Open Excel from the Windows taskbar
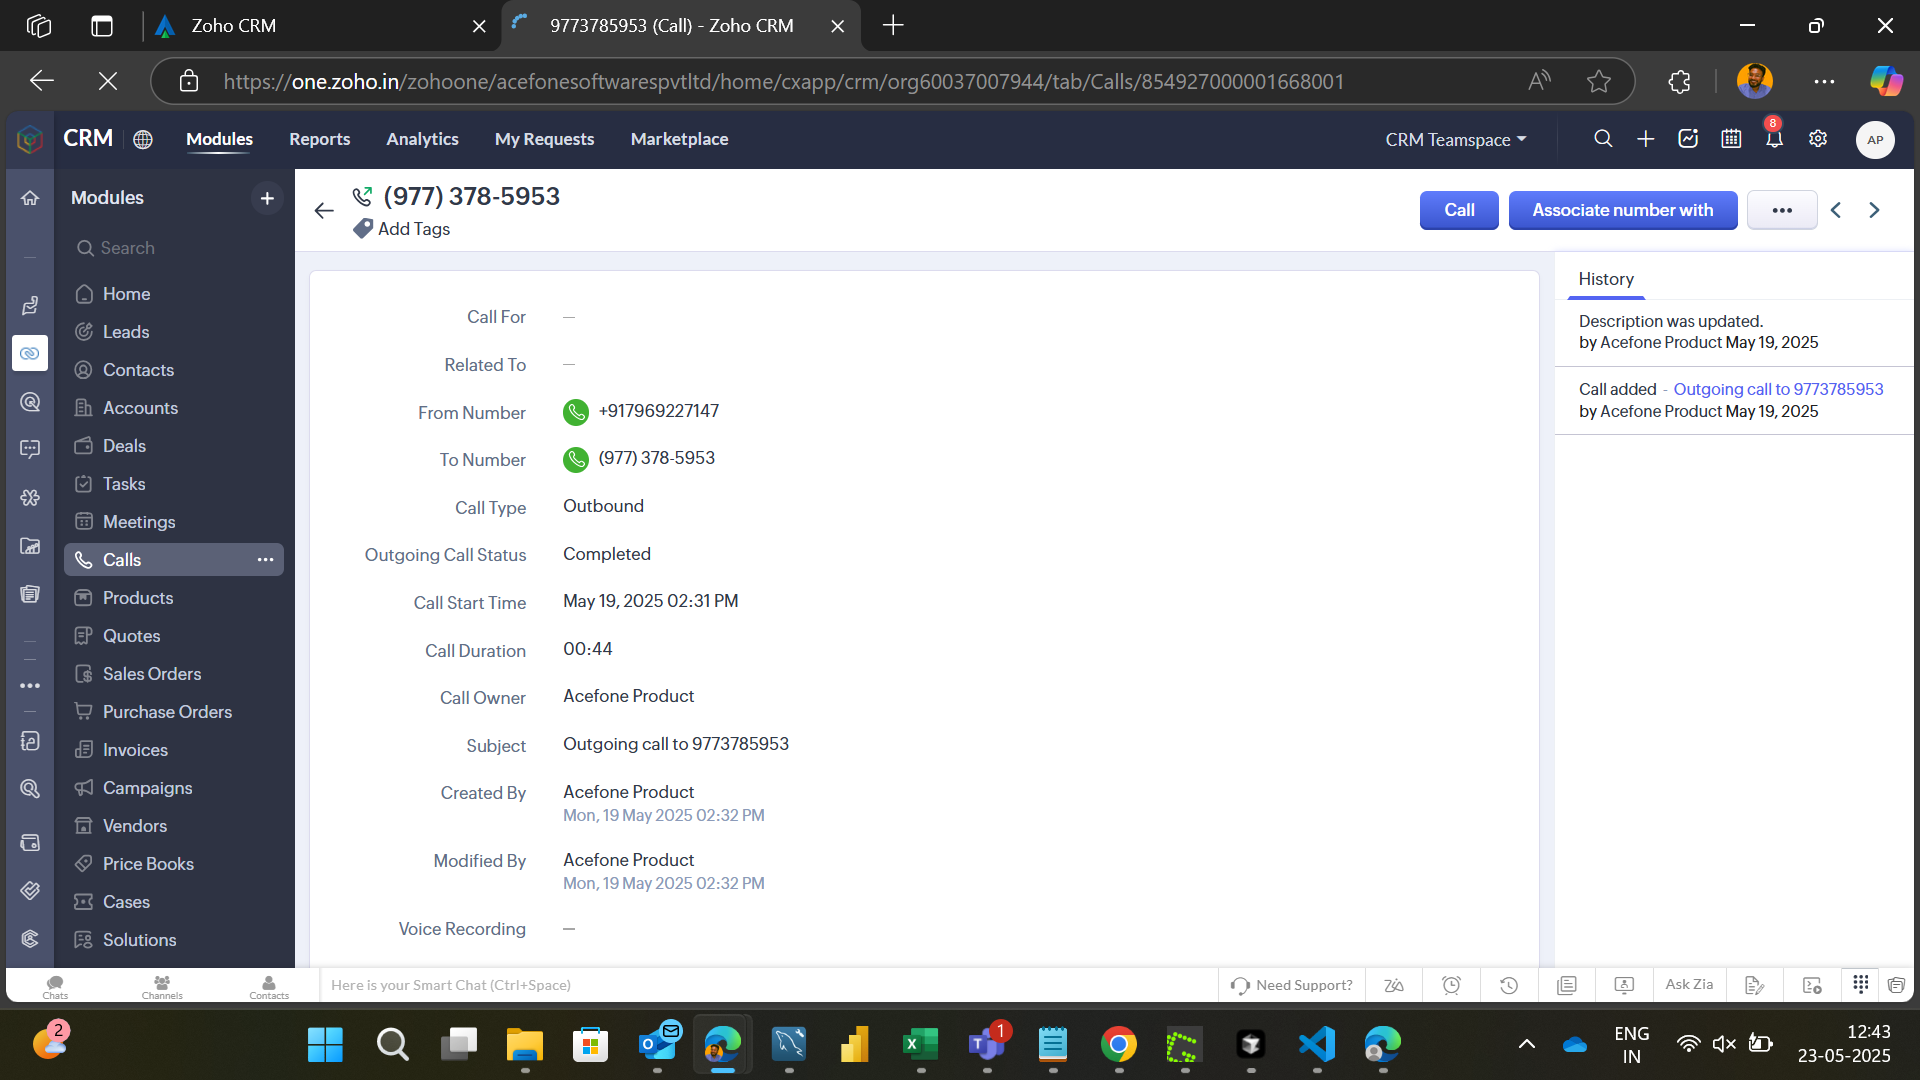The height and width of the screenshot is (1080, 1920). [919, 1045]
